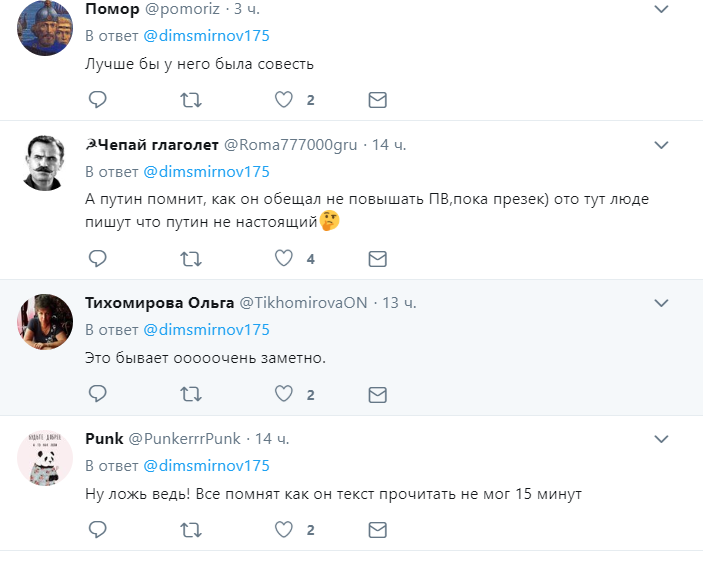Like the tweet from Punk

284,530
